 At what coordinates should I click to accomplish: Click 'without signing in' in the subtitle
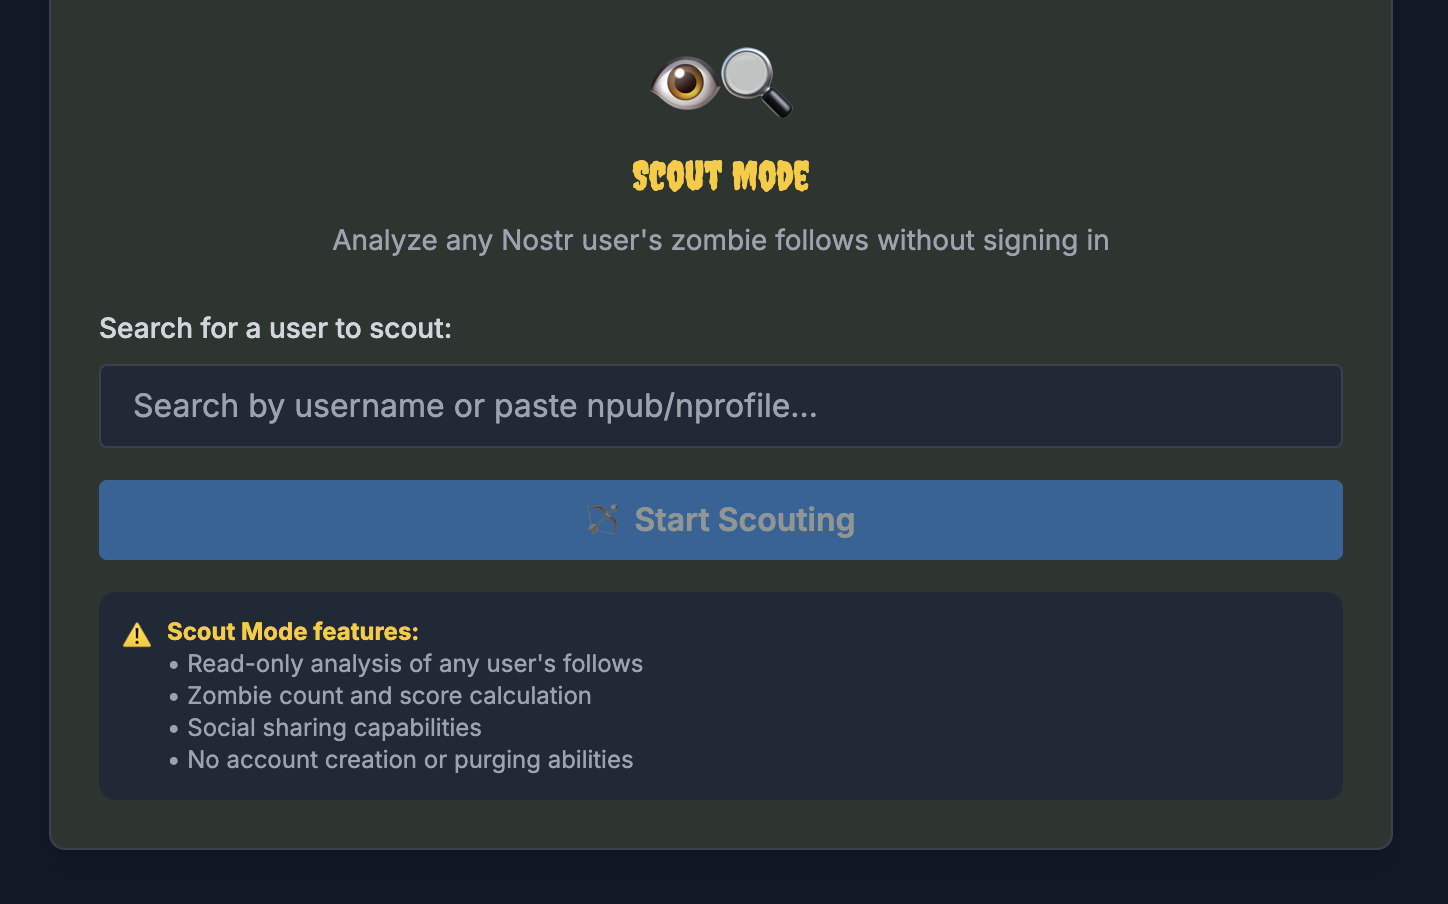993,240
